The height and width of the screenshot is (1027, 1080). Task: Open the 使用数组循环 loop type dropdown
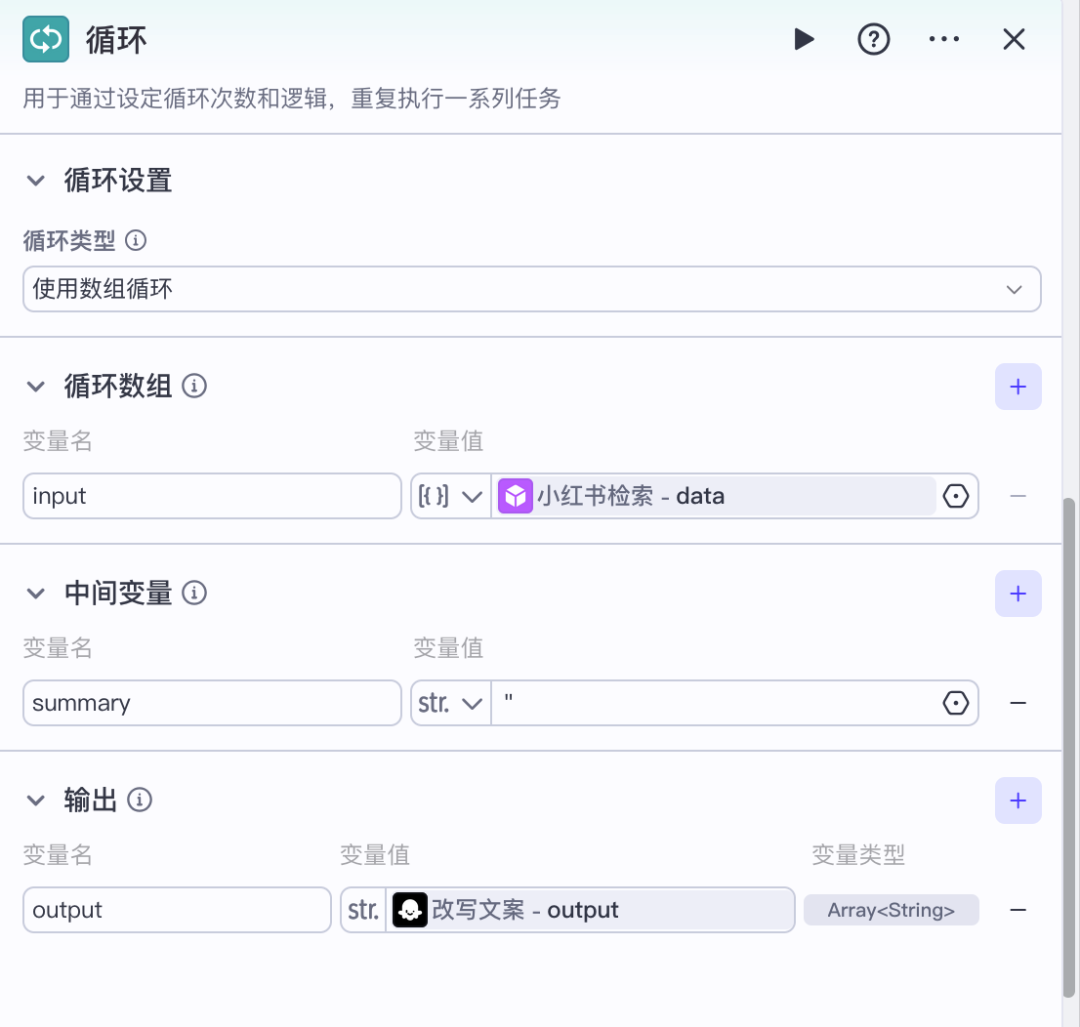531,289
